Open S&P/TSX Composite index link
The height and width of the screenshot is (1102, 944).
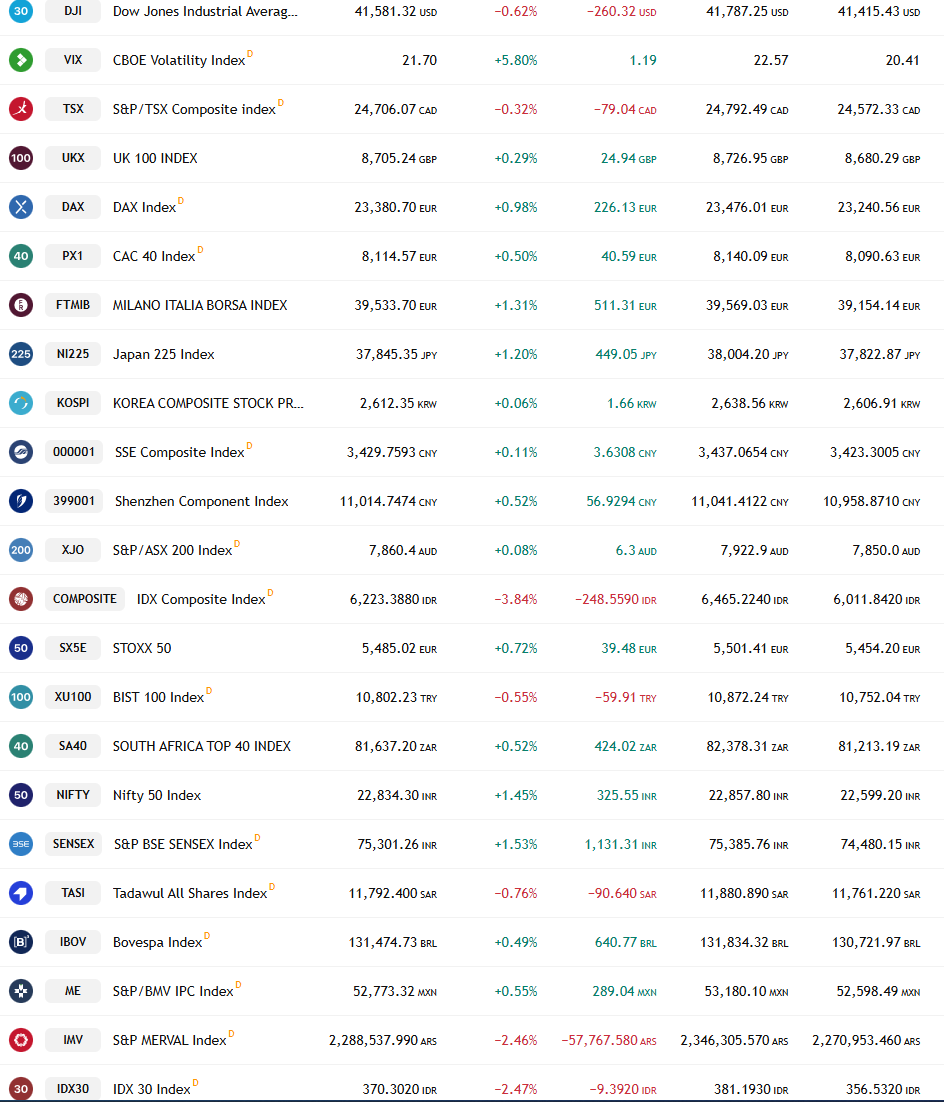click(x=194, y=110)
